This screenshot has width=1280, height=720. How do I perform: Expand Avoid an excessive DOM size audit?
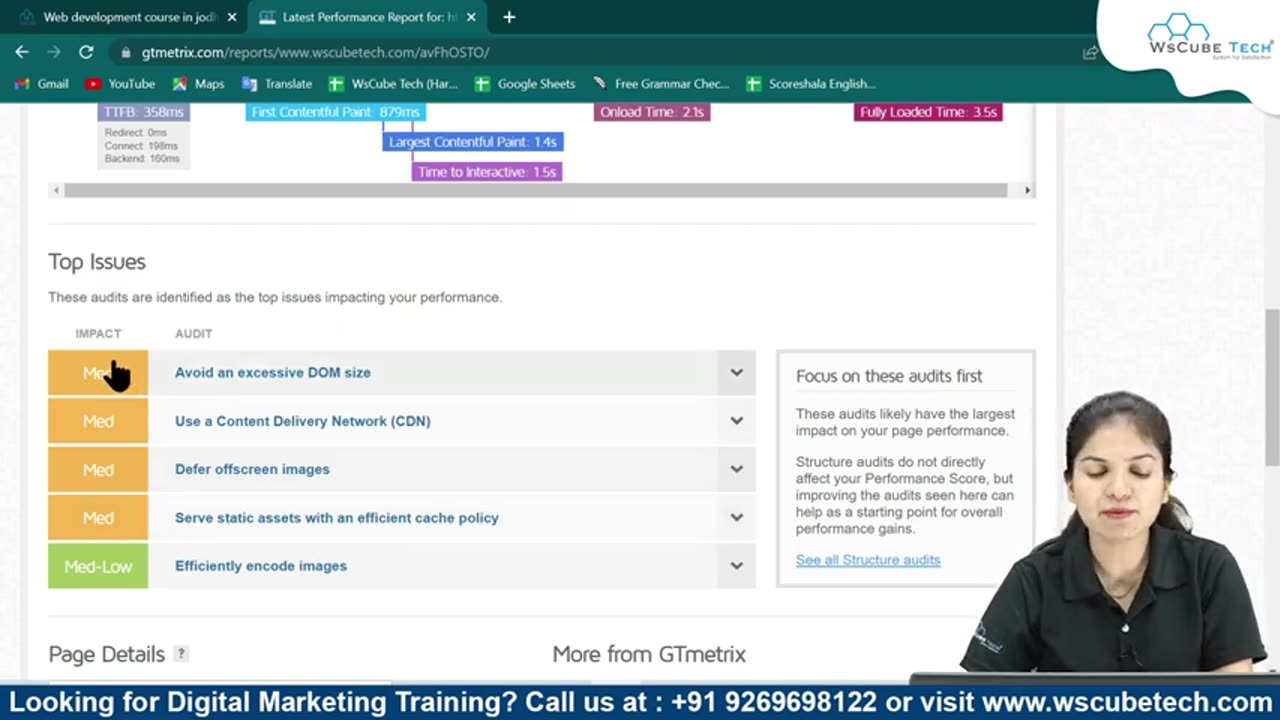pyautogui.click(x=736, y=373)
